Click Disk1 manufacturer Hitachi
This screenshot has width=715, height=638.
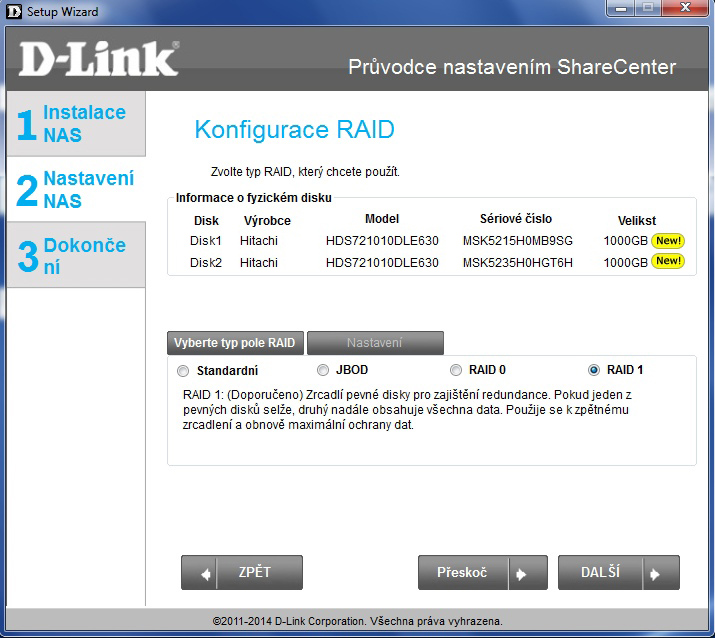point(259,241)
